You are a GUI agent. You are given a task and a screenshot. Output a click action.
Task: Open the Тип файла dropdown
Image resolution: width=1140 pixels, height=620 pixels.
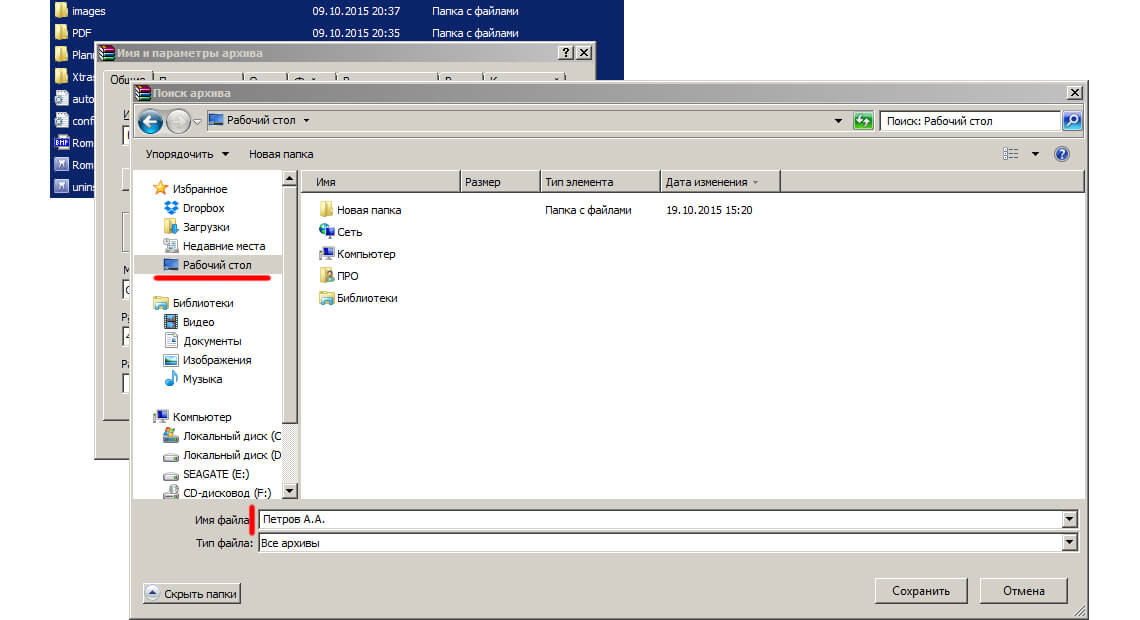tap(1069, 543)
